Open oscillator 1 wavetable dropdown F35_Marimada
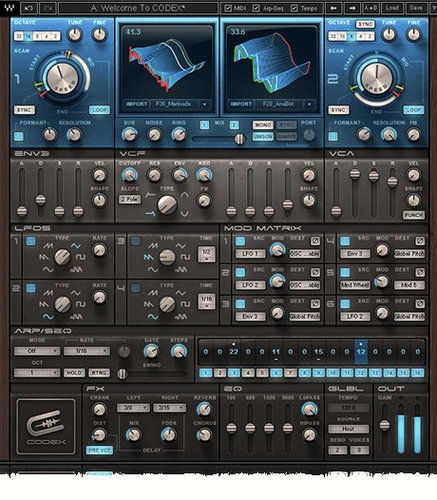This screenshot has height=500, width=437. point(180,104)
